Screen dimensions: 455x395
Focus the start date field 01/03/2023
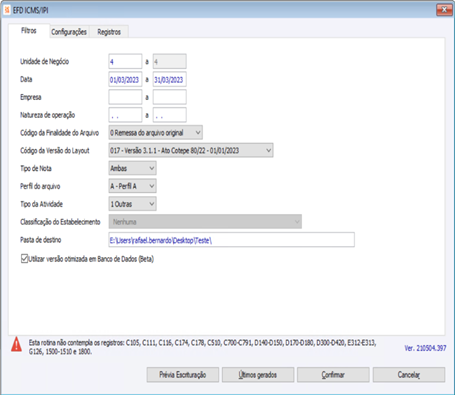click(x=125, y=79)
